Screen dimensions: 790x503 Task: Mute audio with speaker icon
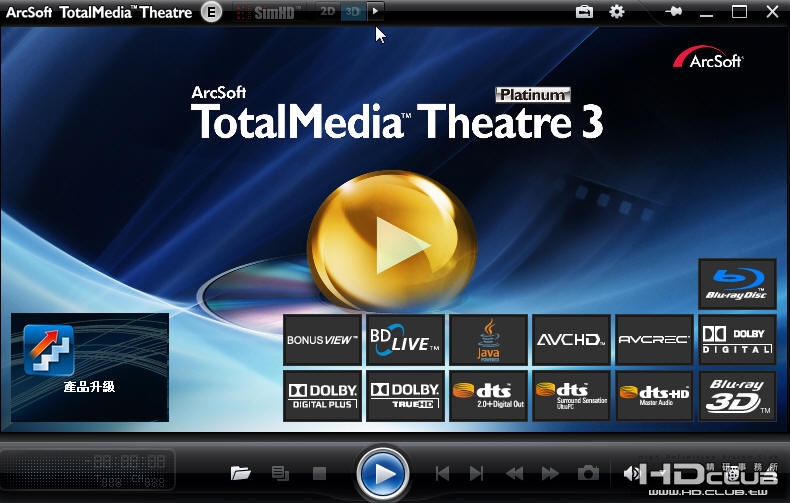(631, 473)
